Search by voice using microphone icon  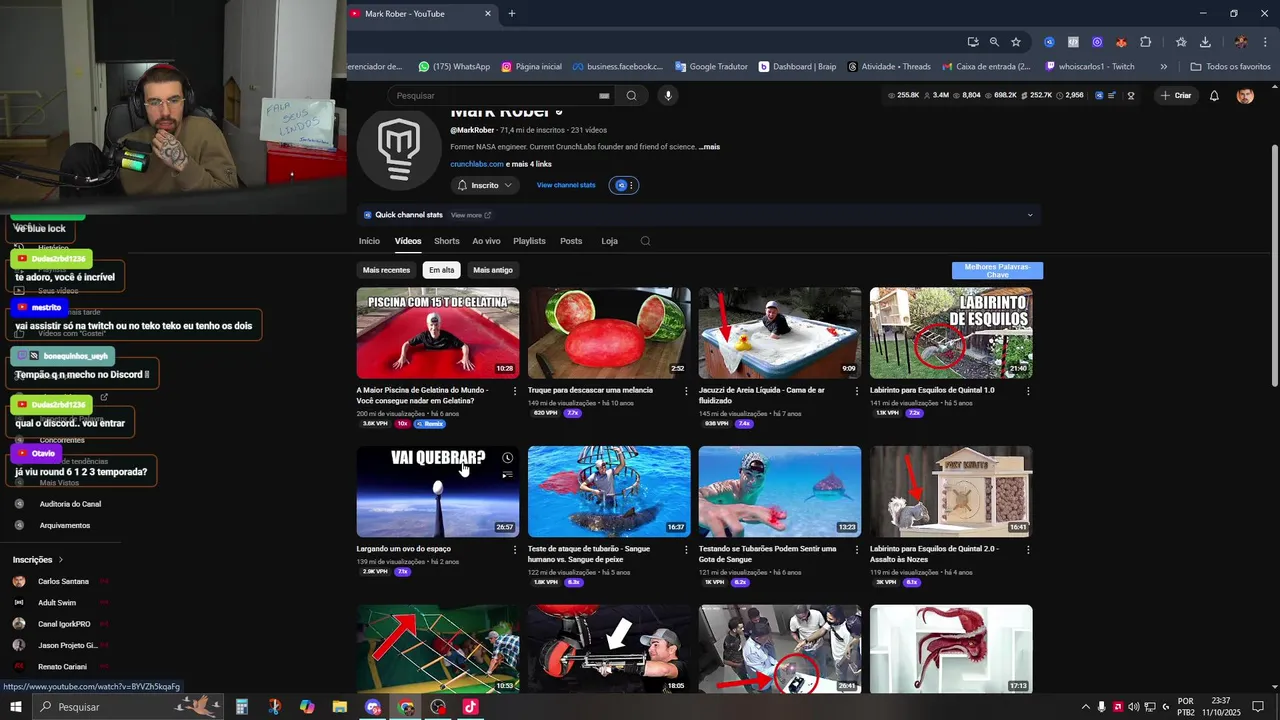668,96
